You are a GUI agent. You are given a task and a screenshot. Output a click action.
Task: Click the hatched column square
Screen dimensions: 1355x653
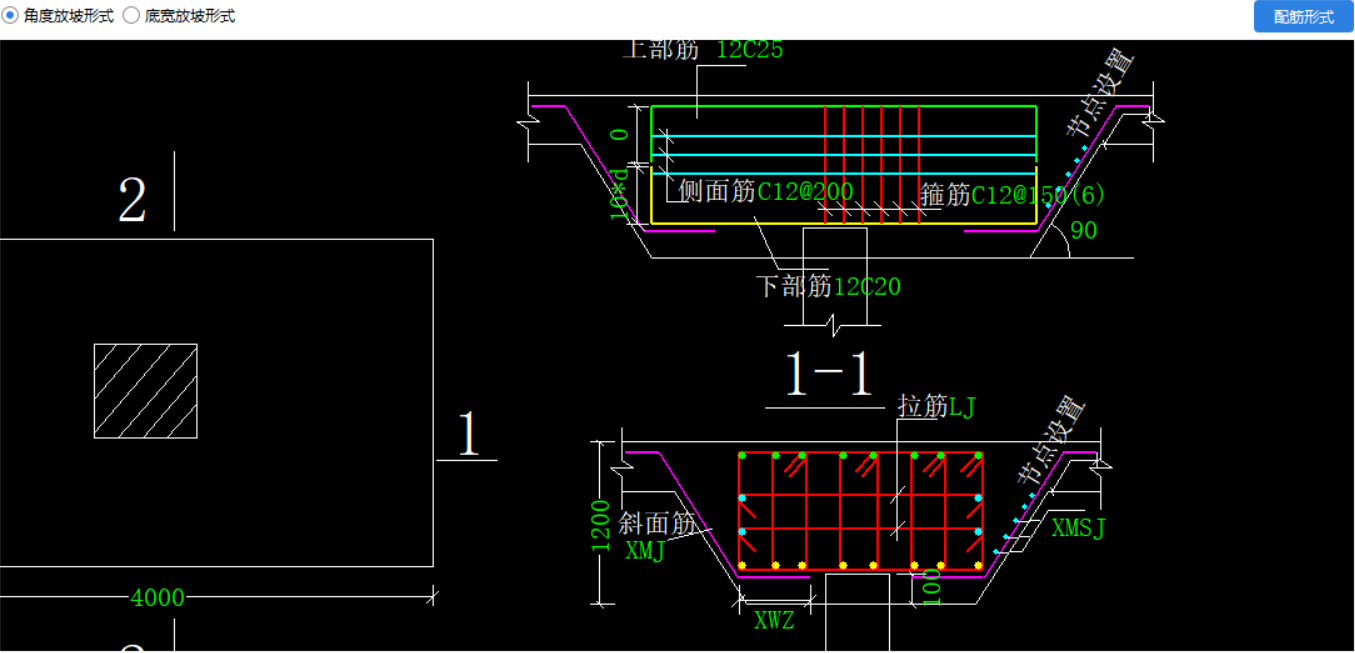146,391
